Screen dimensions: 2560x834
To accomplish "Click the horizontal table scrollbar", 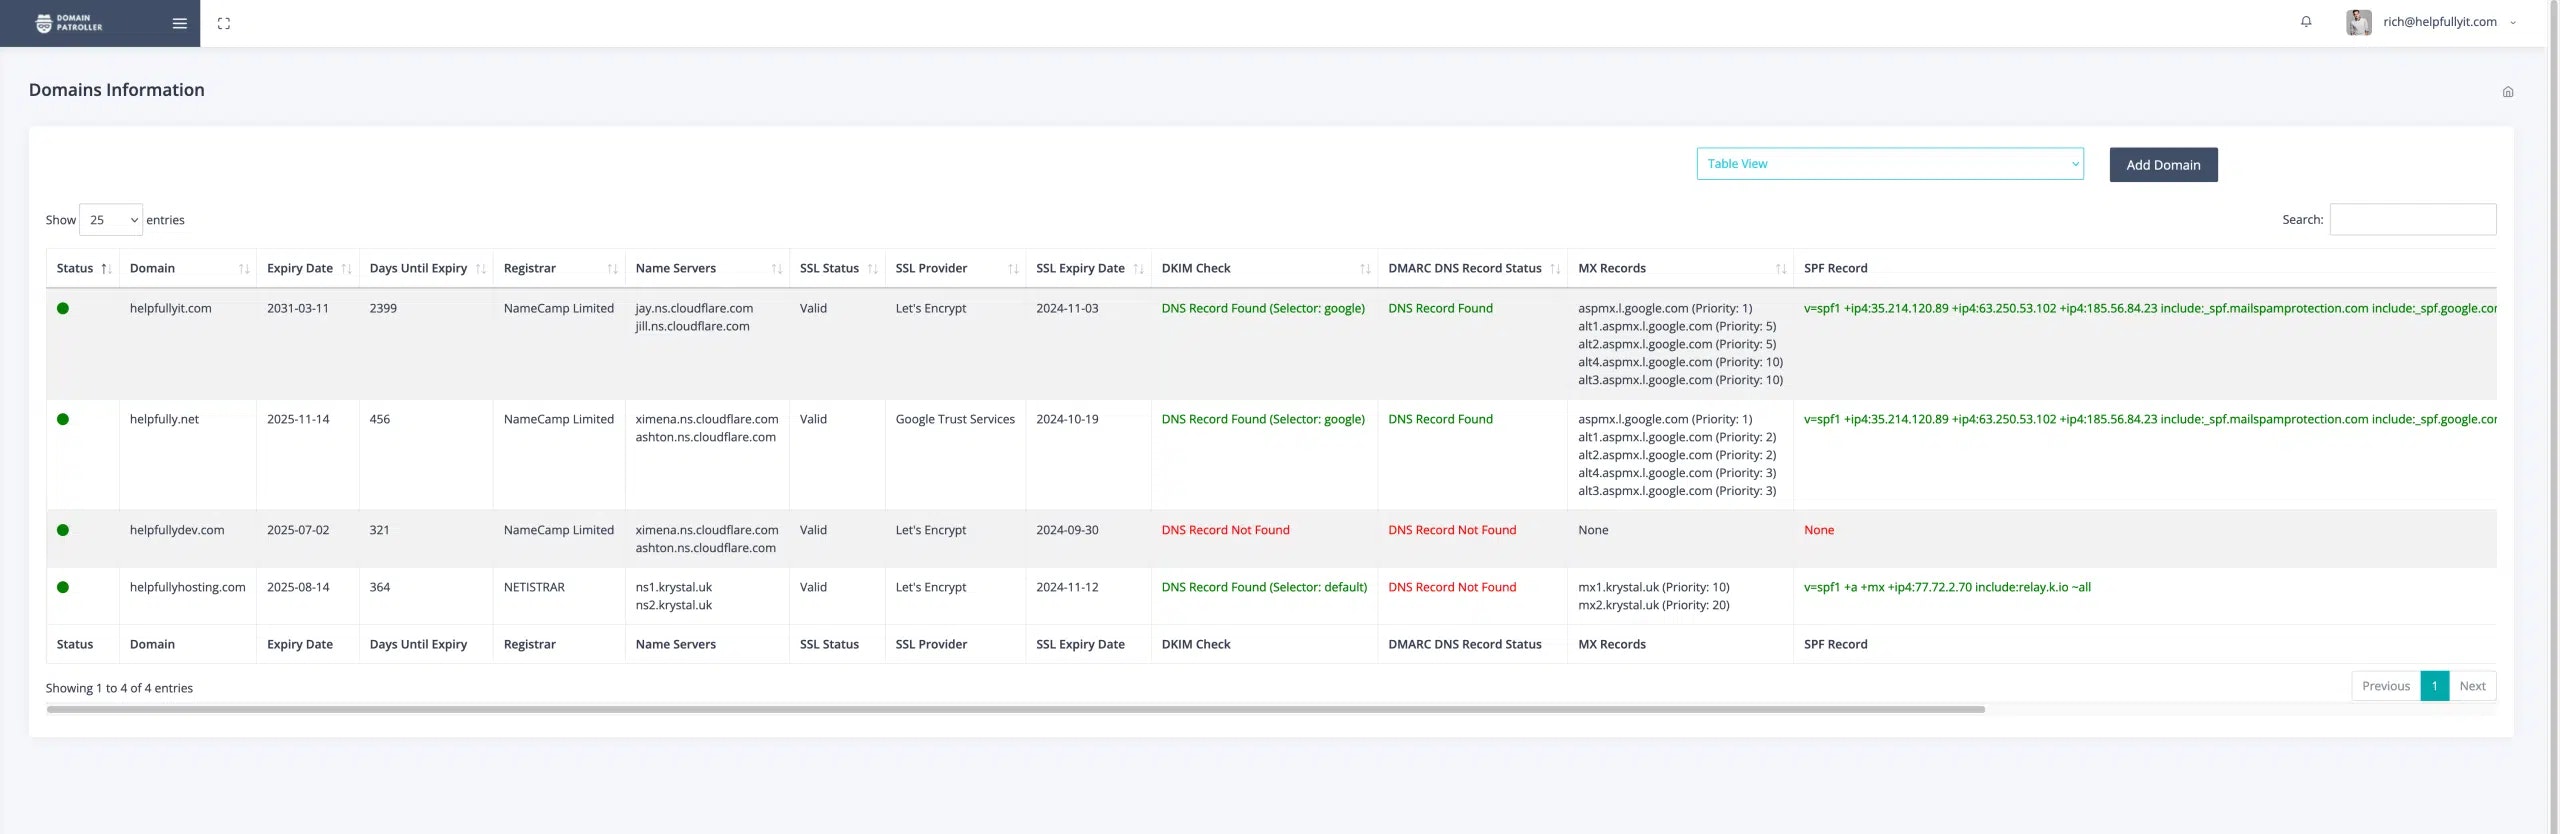I will [x=1015, y=709].
